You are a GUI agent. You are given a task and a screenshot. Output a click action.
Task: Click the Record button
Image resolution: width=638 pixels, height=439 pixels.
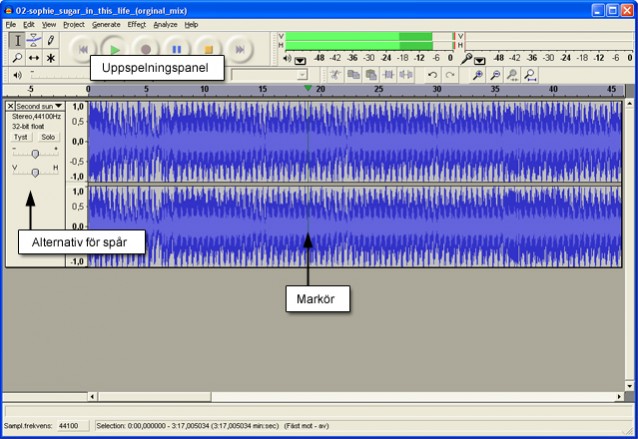(146, 49)
